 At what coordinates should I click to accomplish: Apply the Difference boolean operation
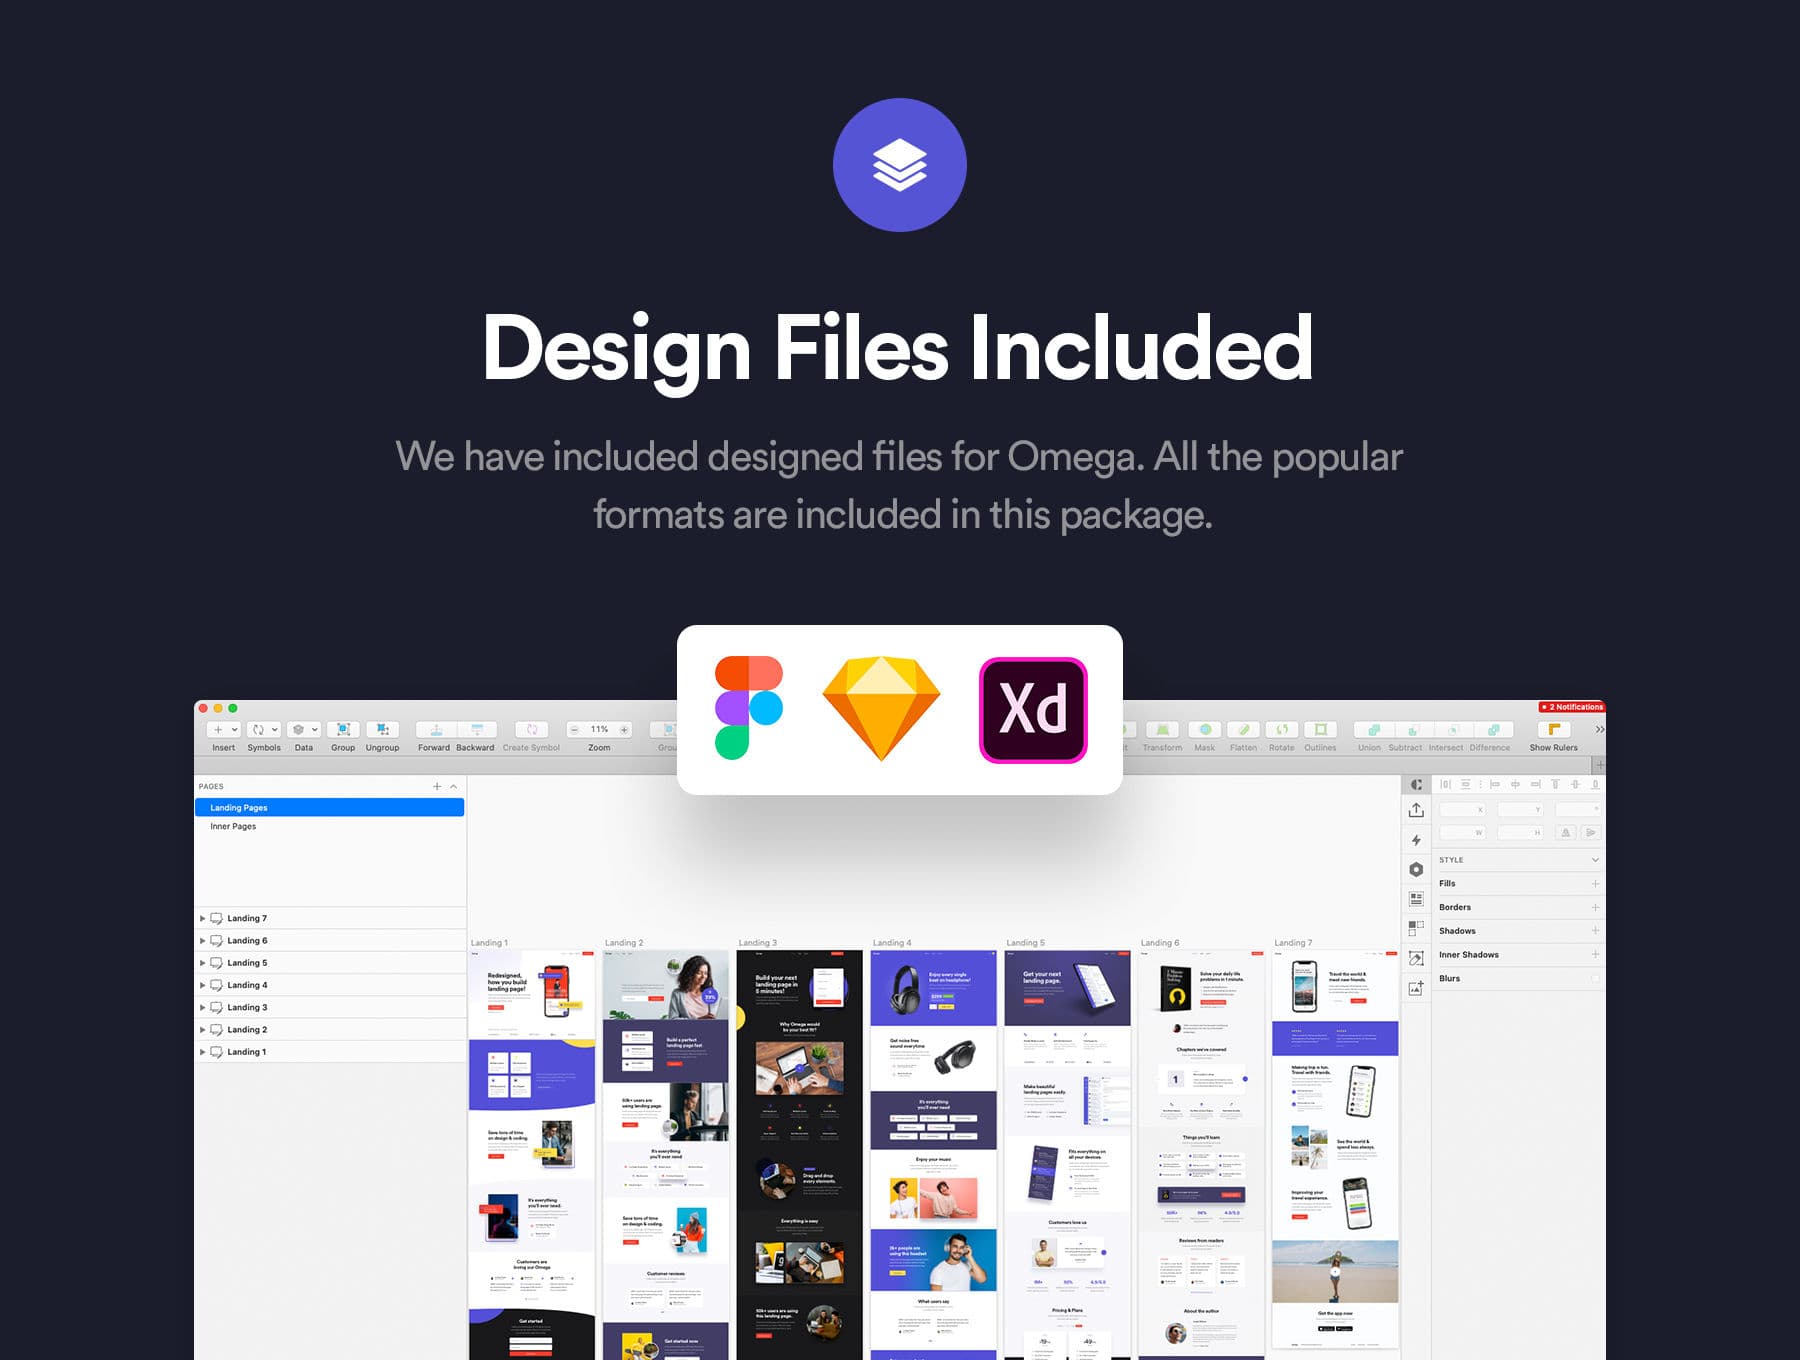point(1493,730)
